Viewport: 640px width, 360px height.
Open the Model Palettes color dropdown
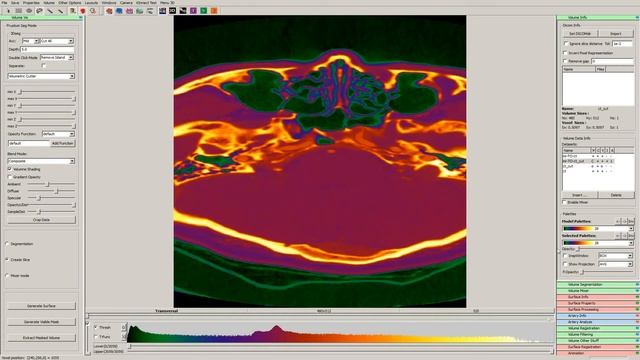click(x=598, y=229)
